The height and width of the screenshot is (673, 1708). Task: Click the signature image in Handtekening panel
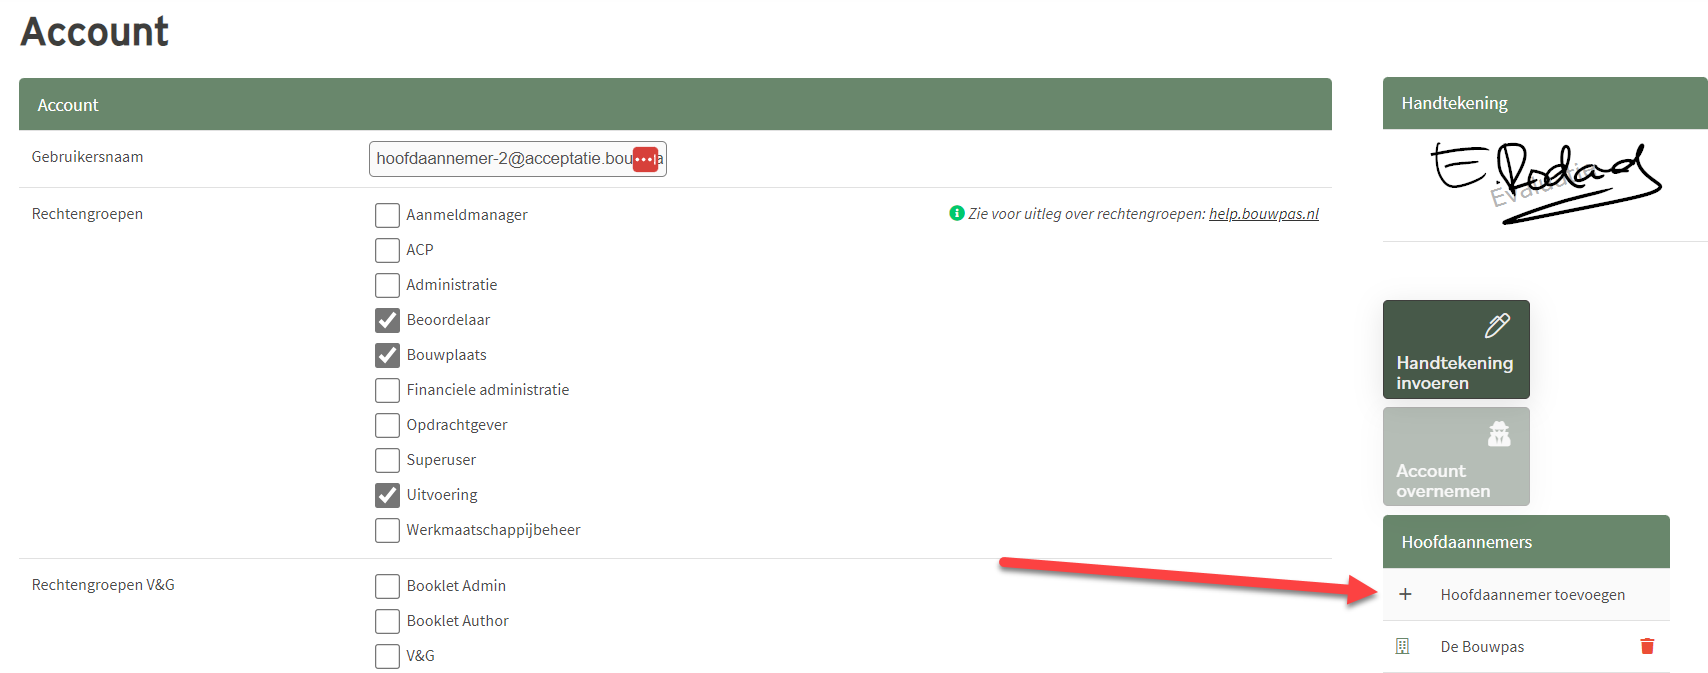click(x=1544, y=182)
